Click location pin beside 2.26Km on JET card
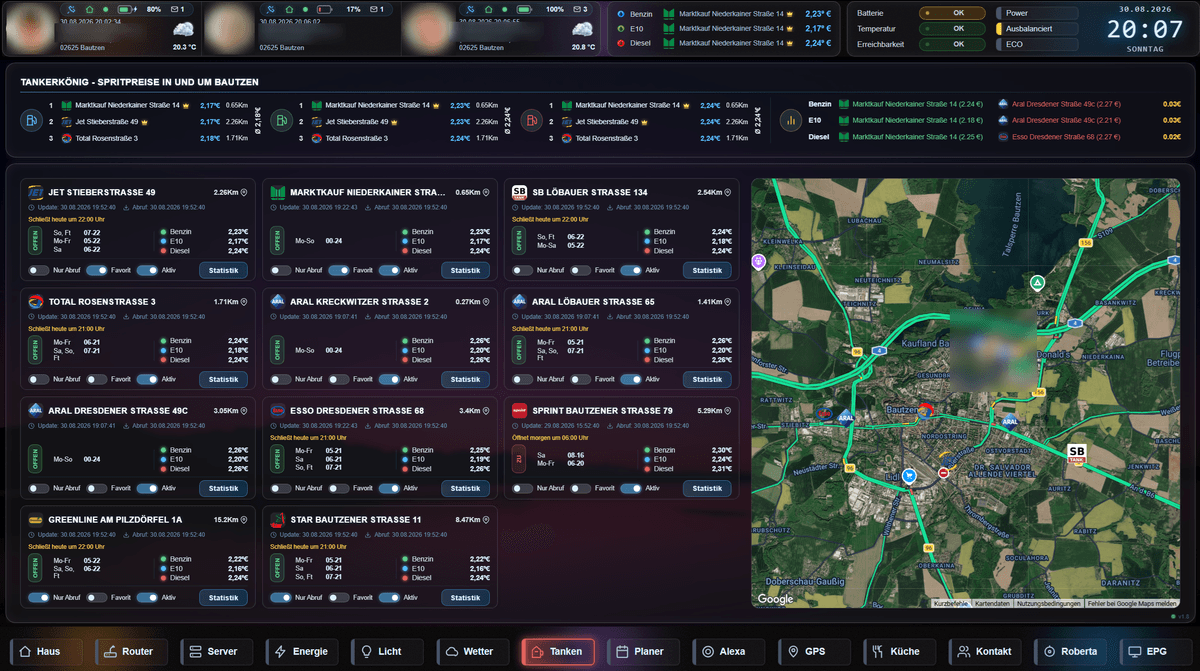Image resolution: width=1200 pixels, height=671 pixels. 244,192
